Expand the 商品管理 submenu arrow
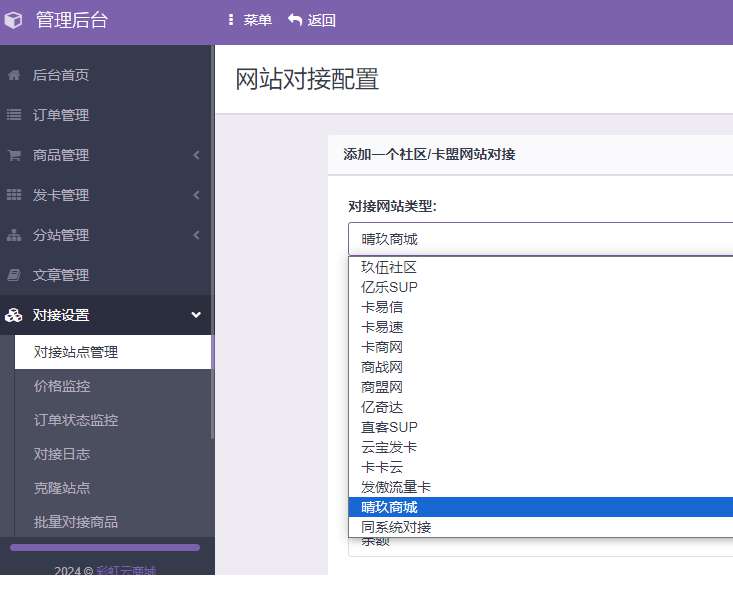 pyautogui.click(x=196, y=155)
